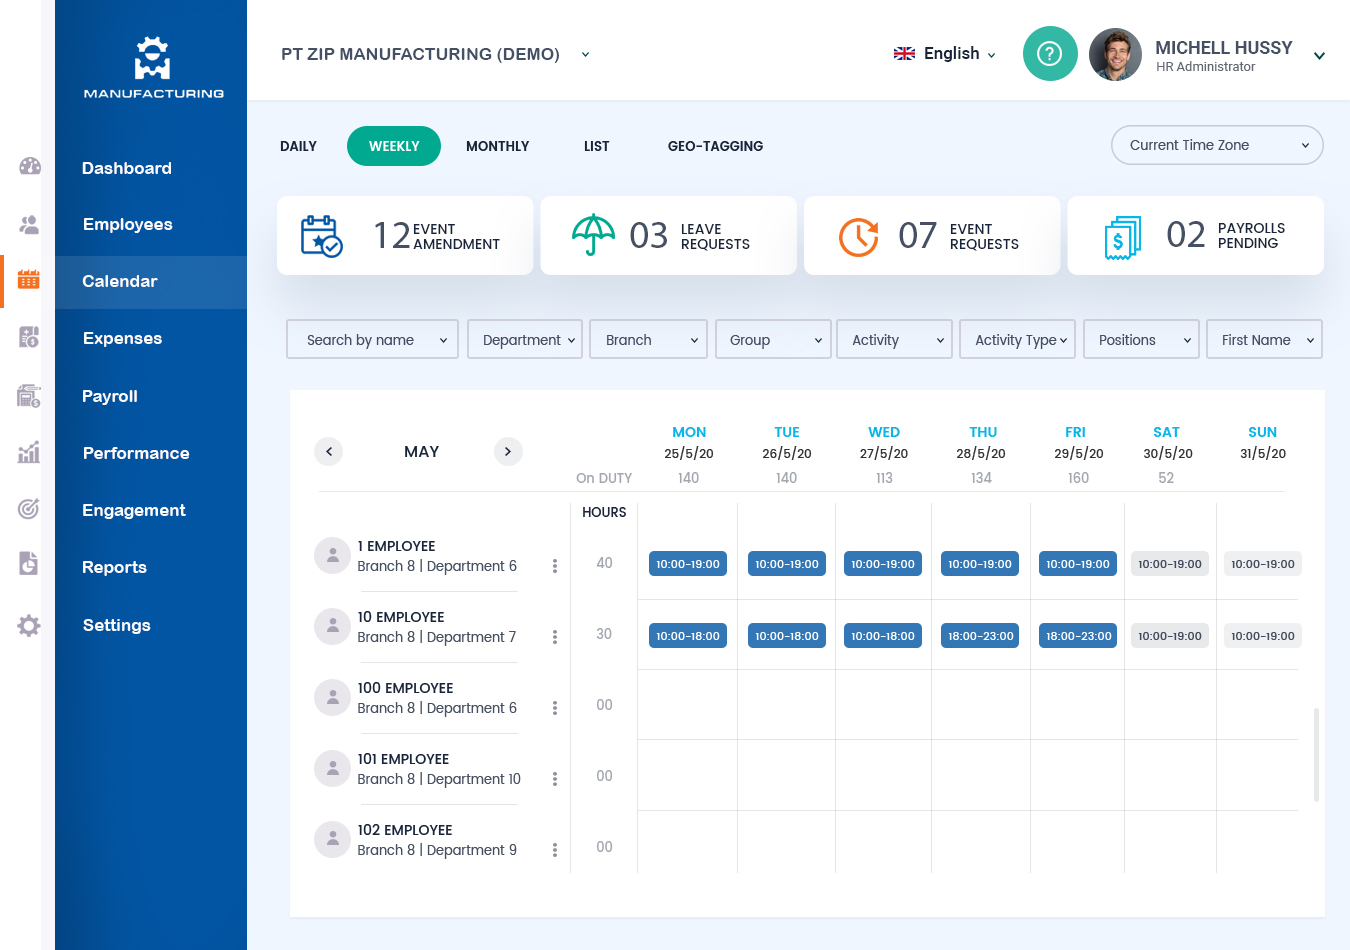The width and height of the screenshot is (1350, 950).
Task: Open the Payroll menu item
Action: pyautogui.click(x=110, y=396)
